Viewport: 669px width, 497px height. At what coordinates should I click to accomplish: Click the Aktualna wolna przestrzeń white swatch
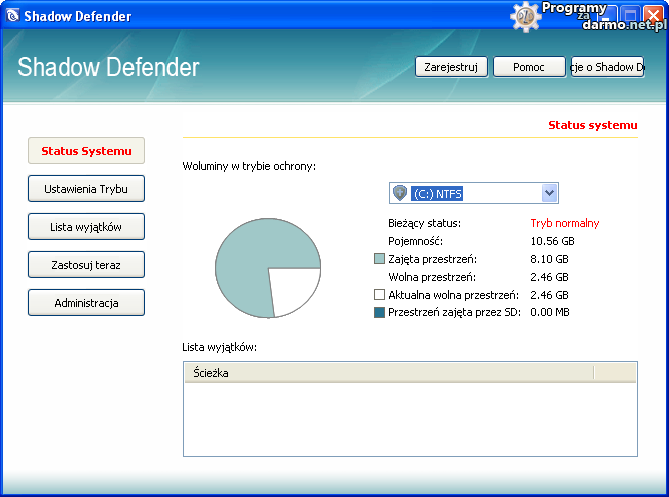tap(379, 295)
